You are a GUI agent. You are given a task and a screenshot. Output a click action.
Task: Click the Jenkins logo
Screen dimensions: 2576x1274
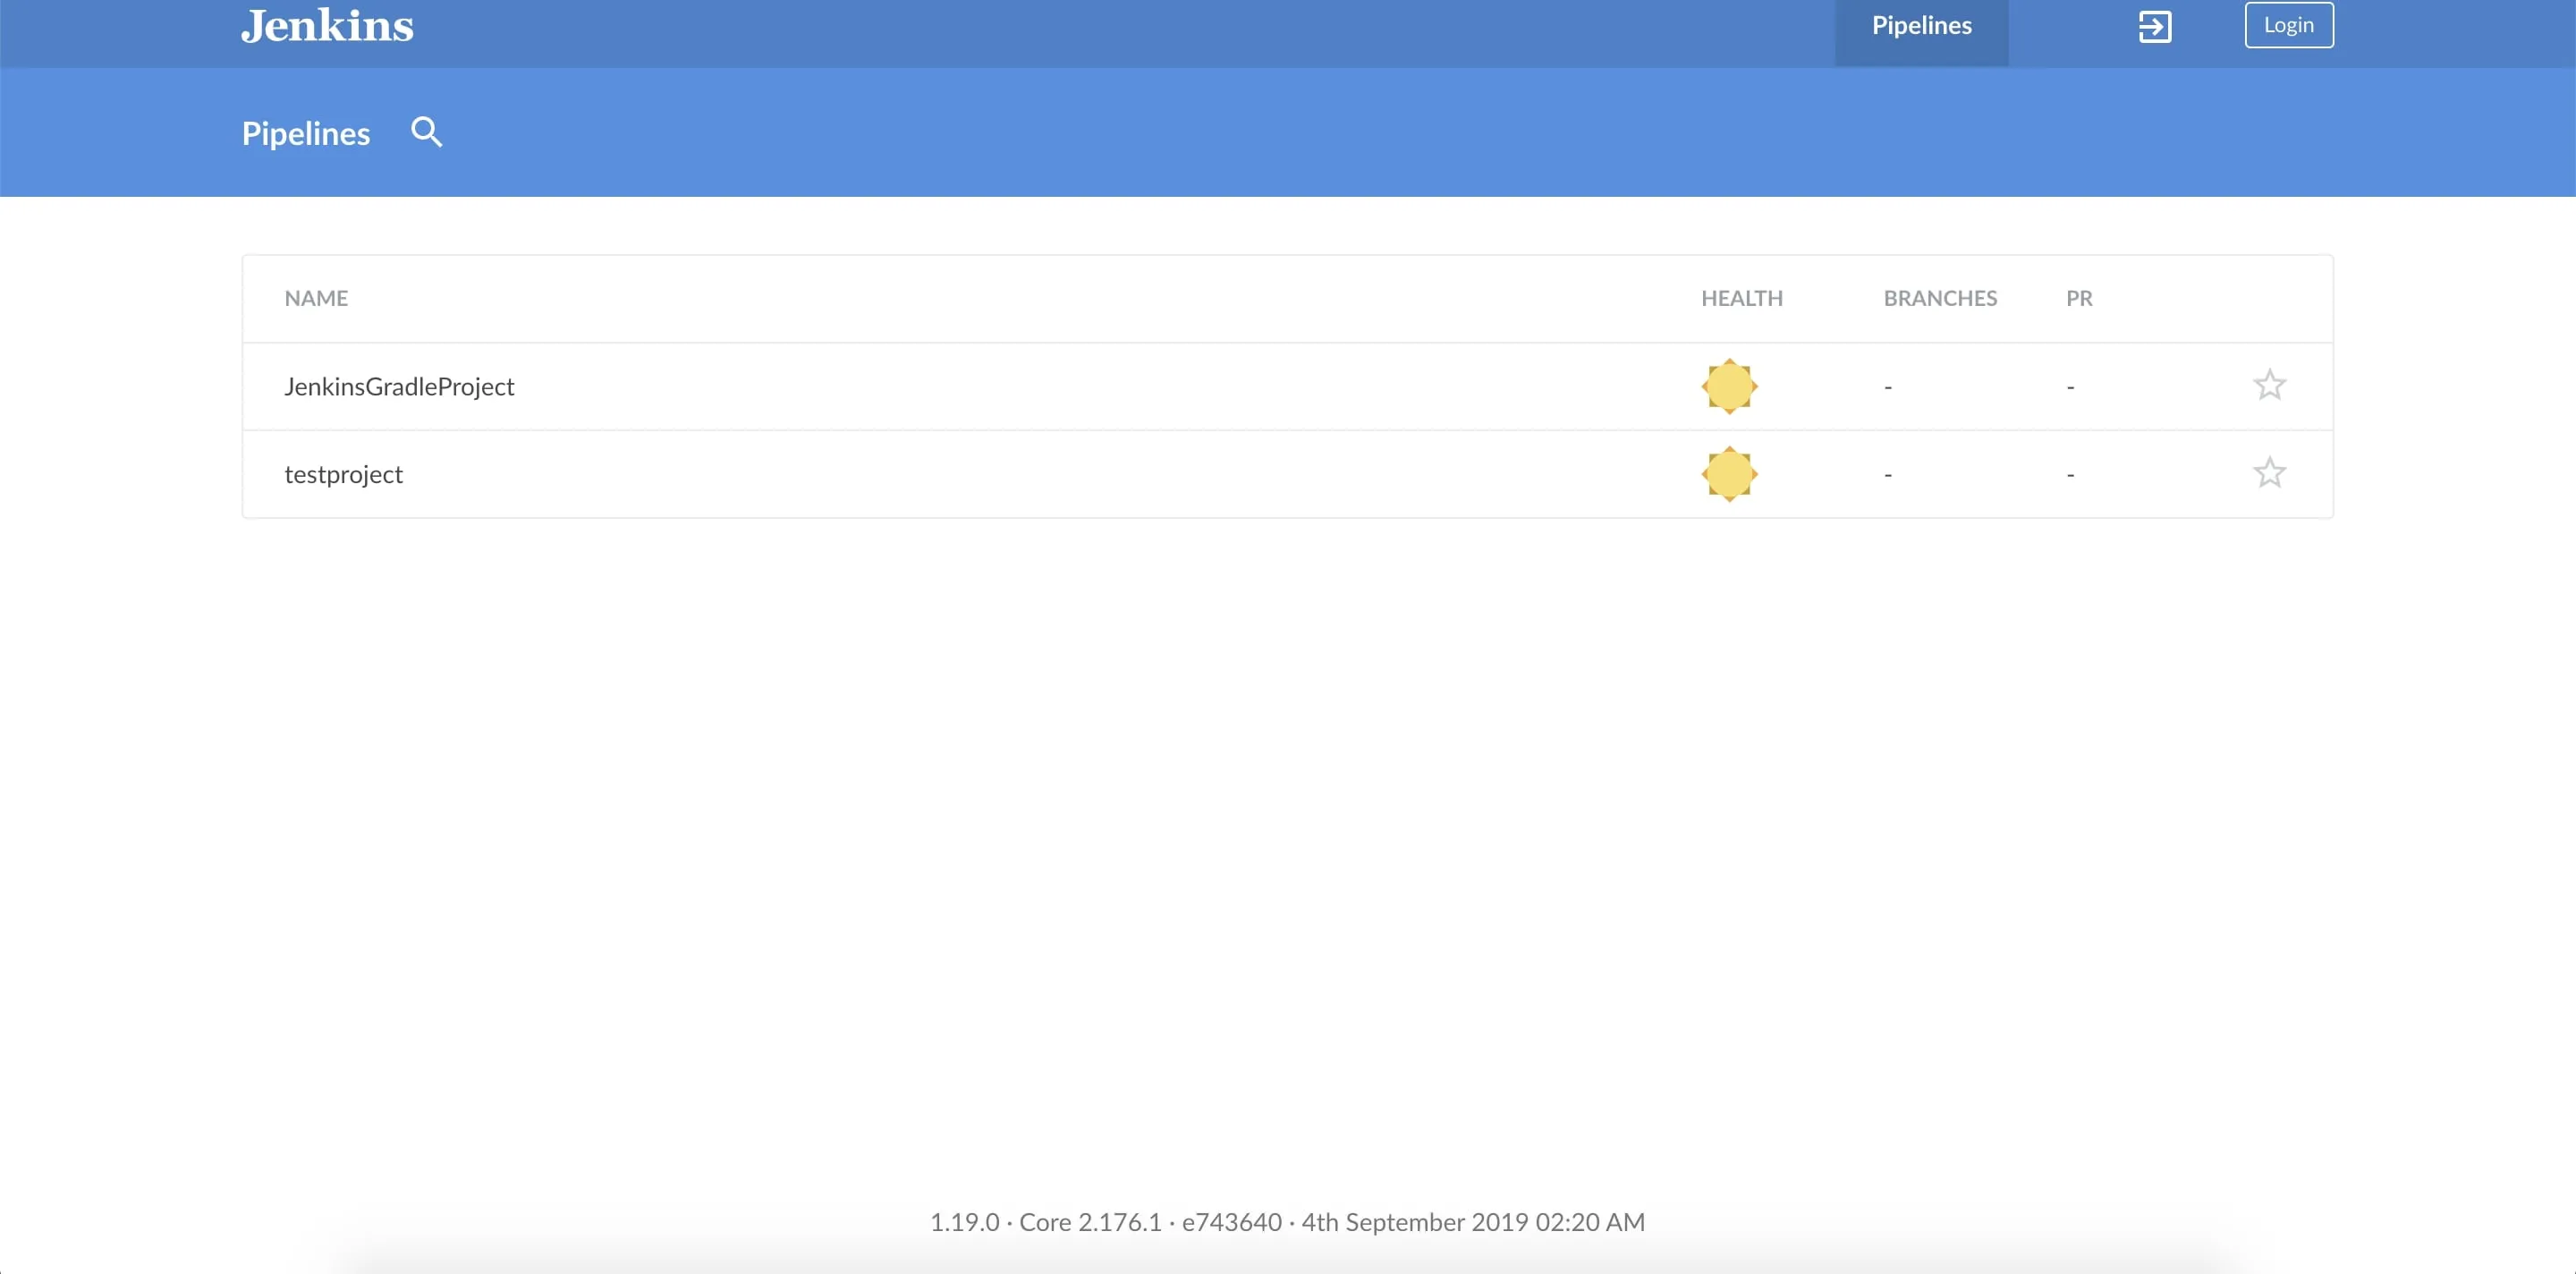pyautogui.click(x=327, y=25)
